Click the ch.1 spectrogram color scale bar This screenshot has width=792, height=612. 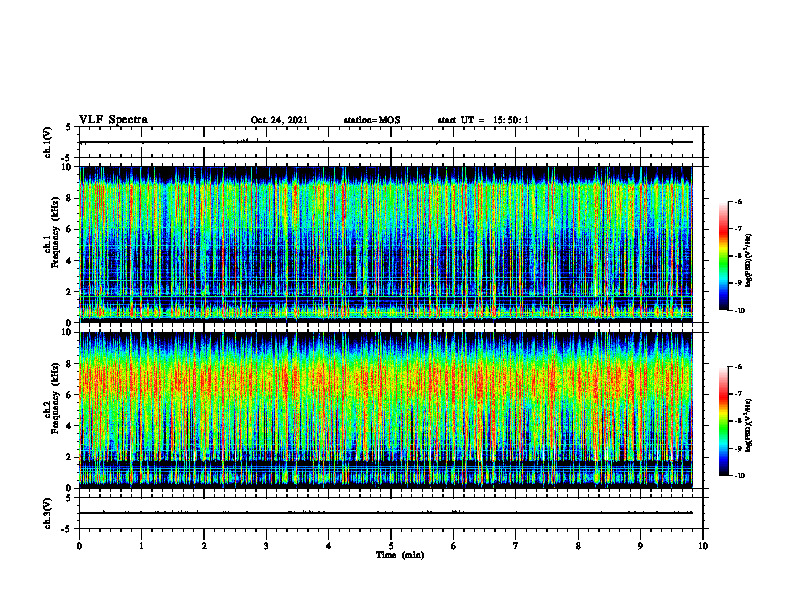(723, 256)
